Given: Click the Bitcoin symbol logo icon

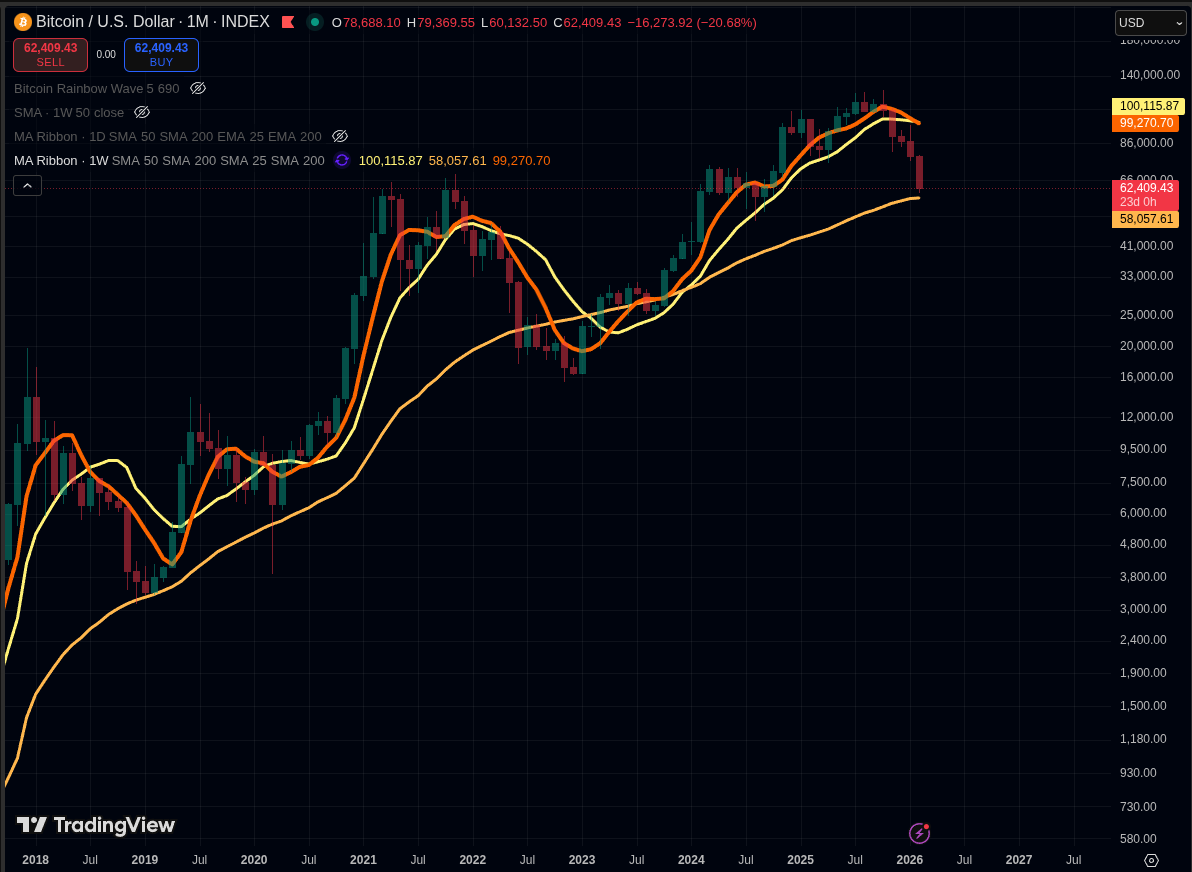Looking at the screenshot, I should coord(23,22).
